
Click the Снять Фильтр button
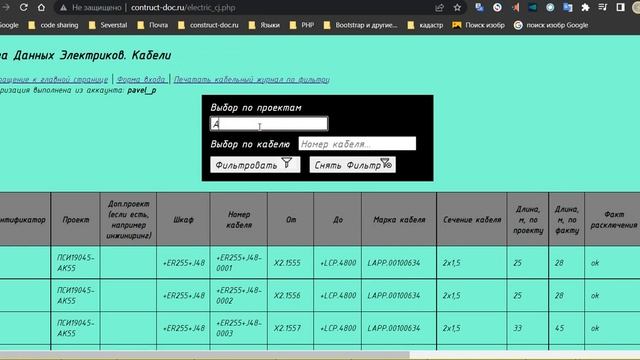point(353,165)
